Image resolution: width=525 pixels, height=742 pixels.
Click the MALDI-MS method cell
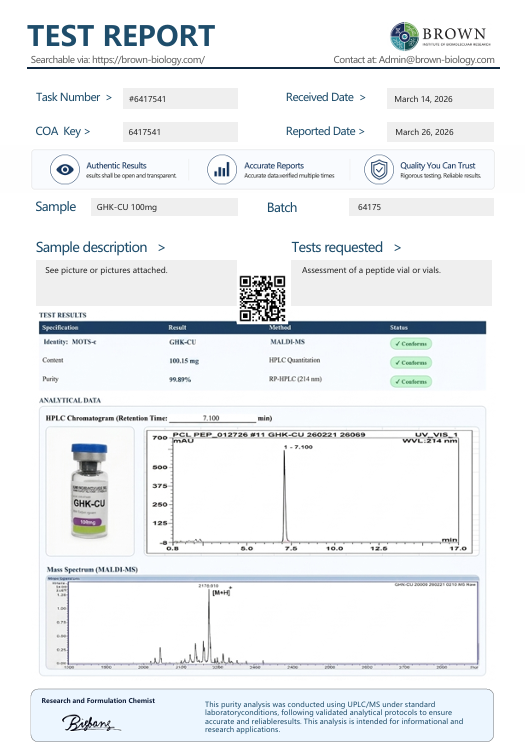coord(287,342)
